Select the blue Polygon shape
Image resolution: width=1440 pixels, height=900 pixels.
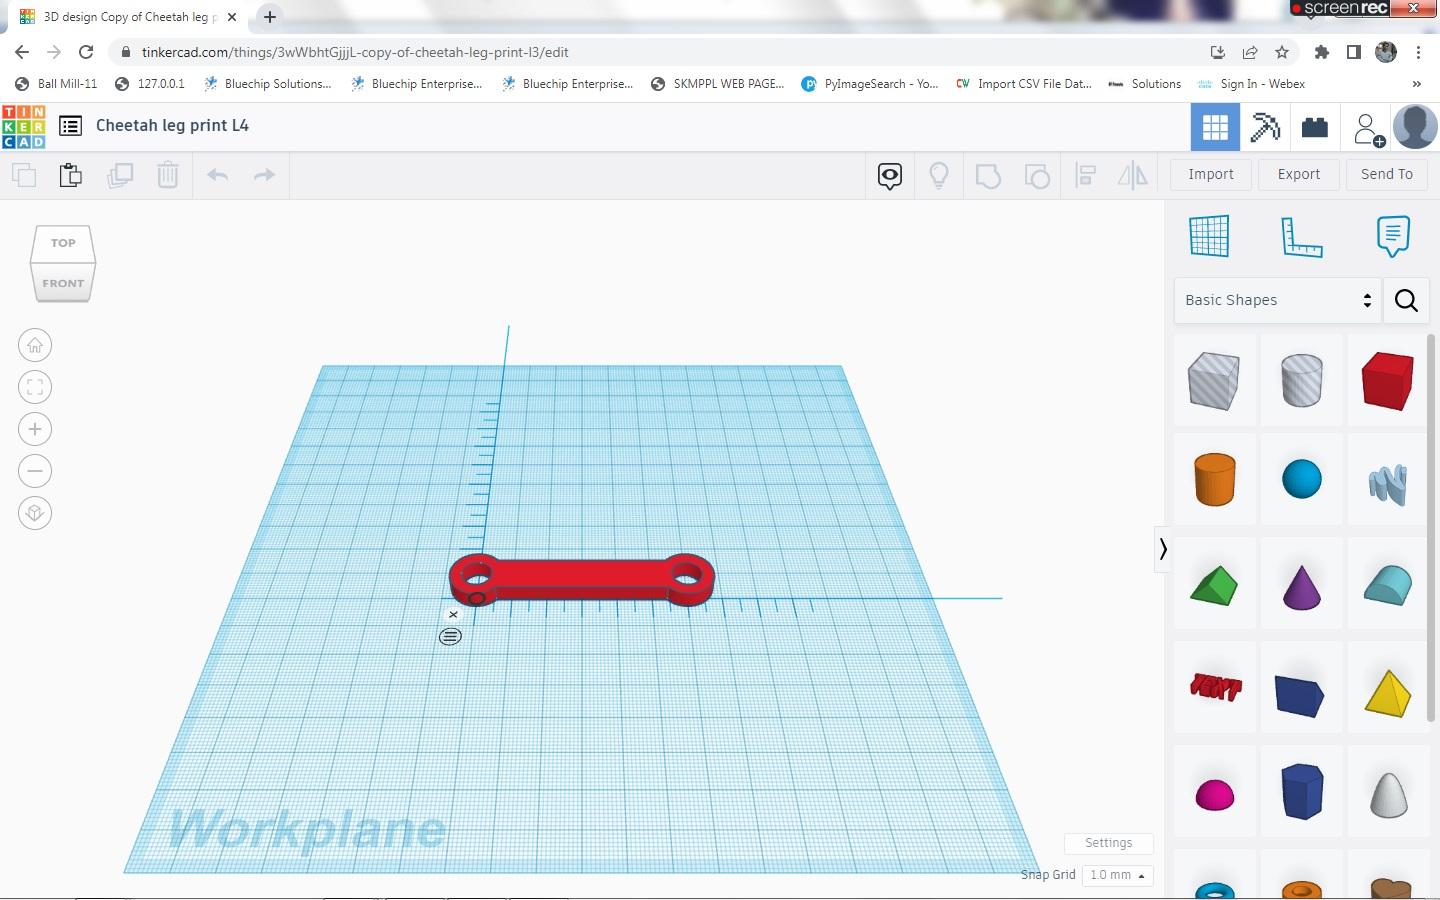pos(1302,791)
